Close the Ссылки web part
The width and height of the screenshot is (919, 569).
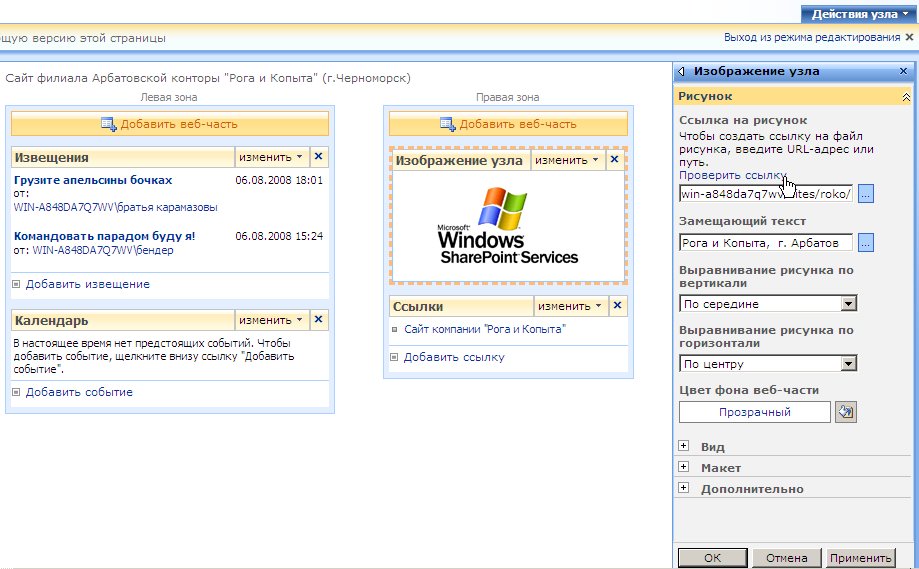(x=617, y=305)
